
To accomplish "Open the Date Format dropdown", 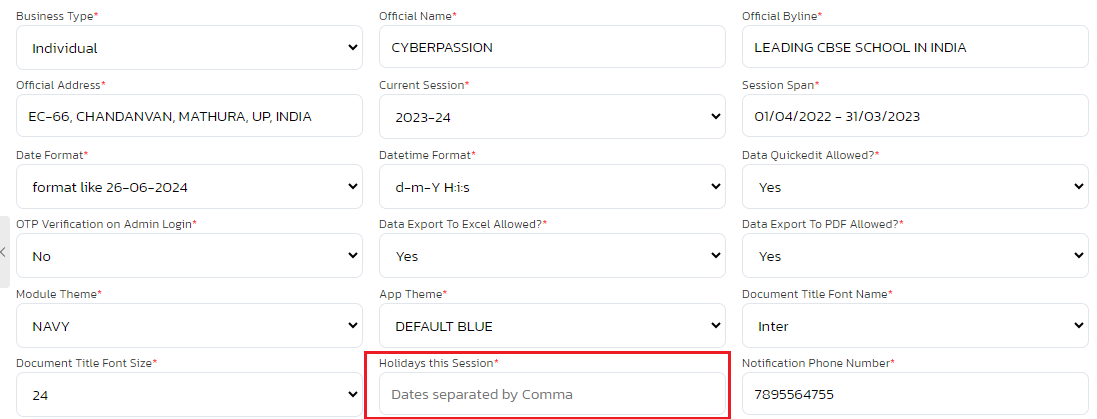I will (x=189, y=186).
